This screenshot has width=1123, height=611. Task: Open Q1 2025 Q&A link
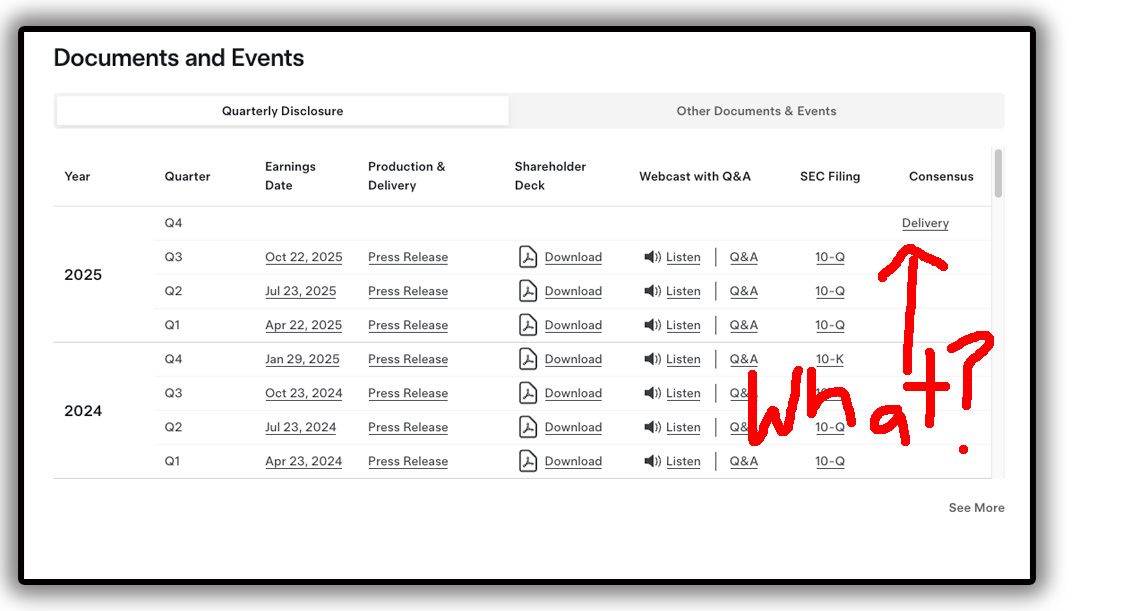click(743, 325)
